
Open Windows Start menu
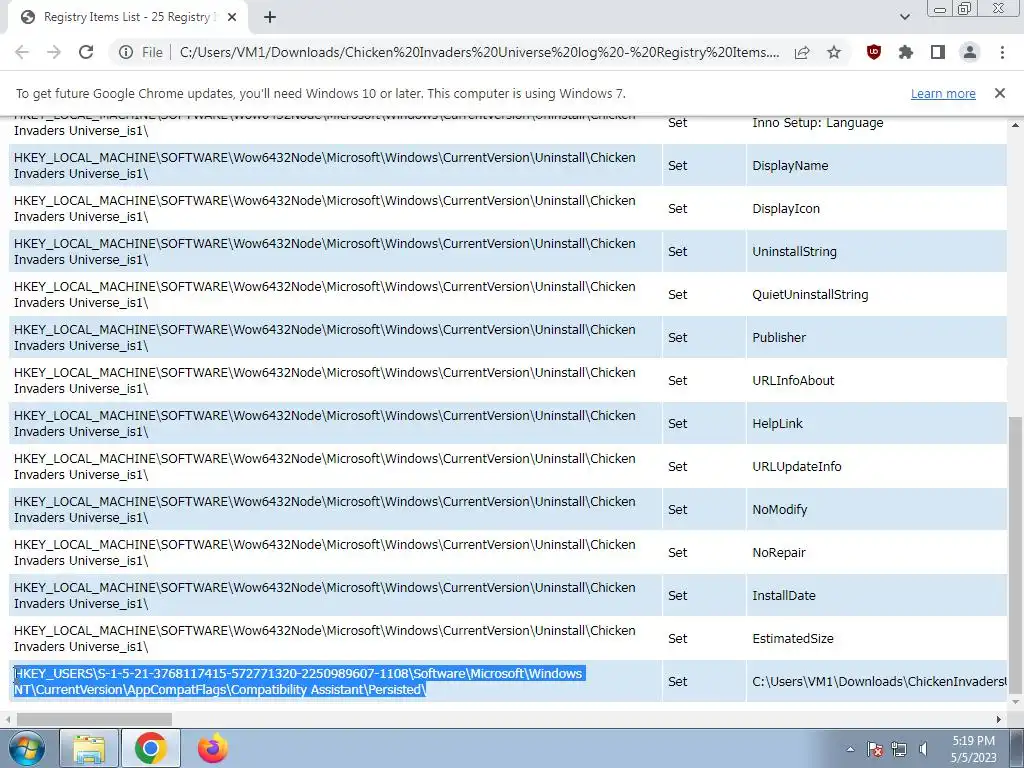pos(27,748)
